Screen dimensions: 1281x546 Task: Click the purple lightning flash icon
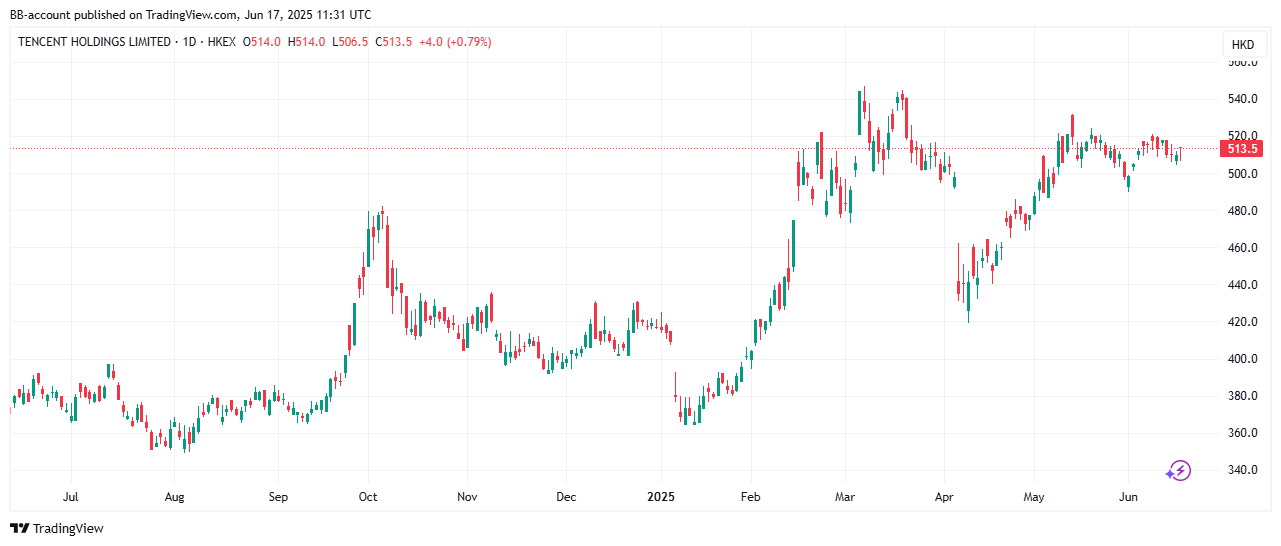(1179, 470)
